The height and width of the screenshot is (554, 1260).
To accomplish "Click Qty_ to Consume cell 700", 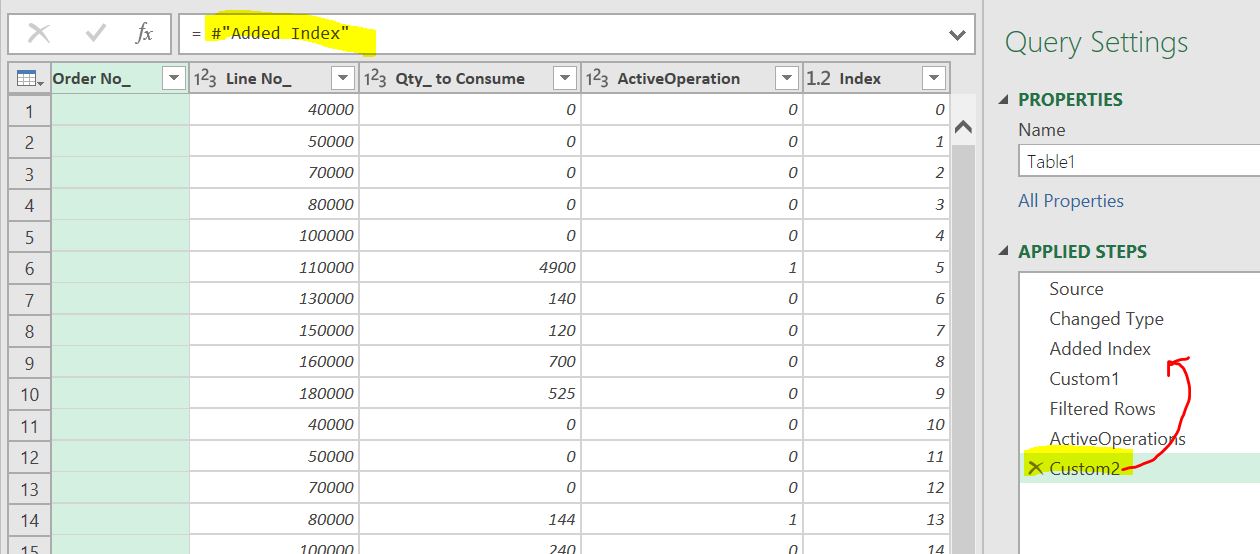I will [470, 362].
